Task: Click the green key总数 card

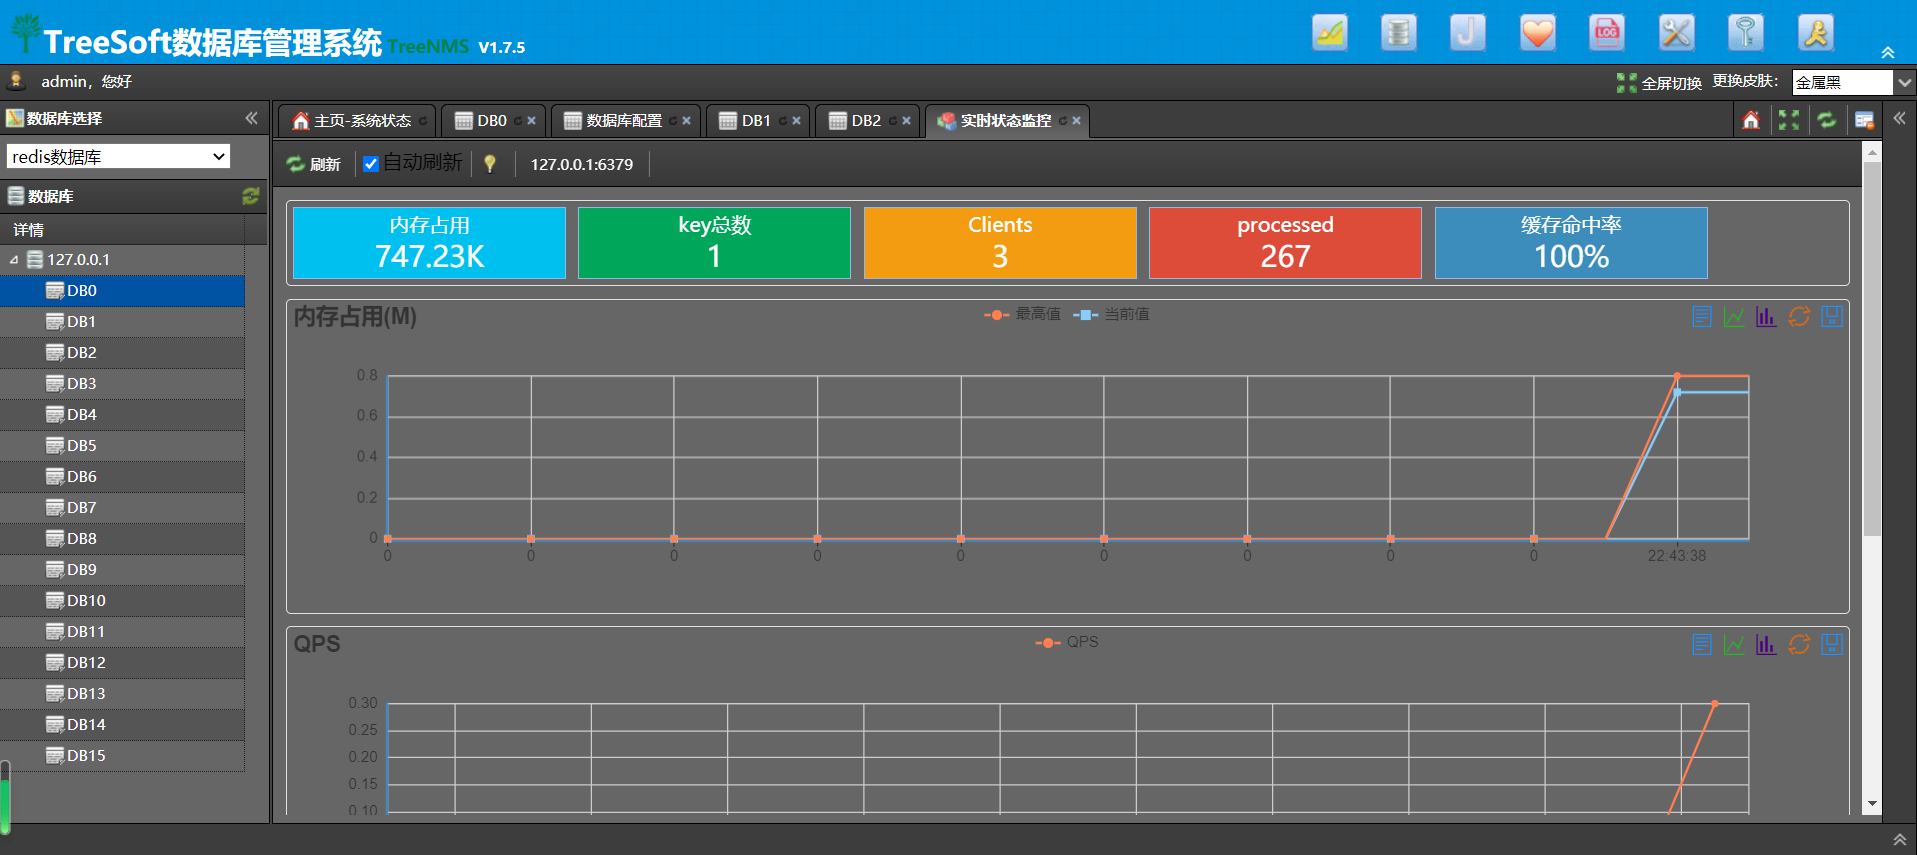Action: [x=714, y=243]
